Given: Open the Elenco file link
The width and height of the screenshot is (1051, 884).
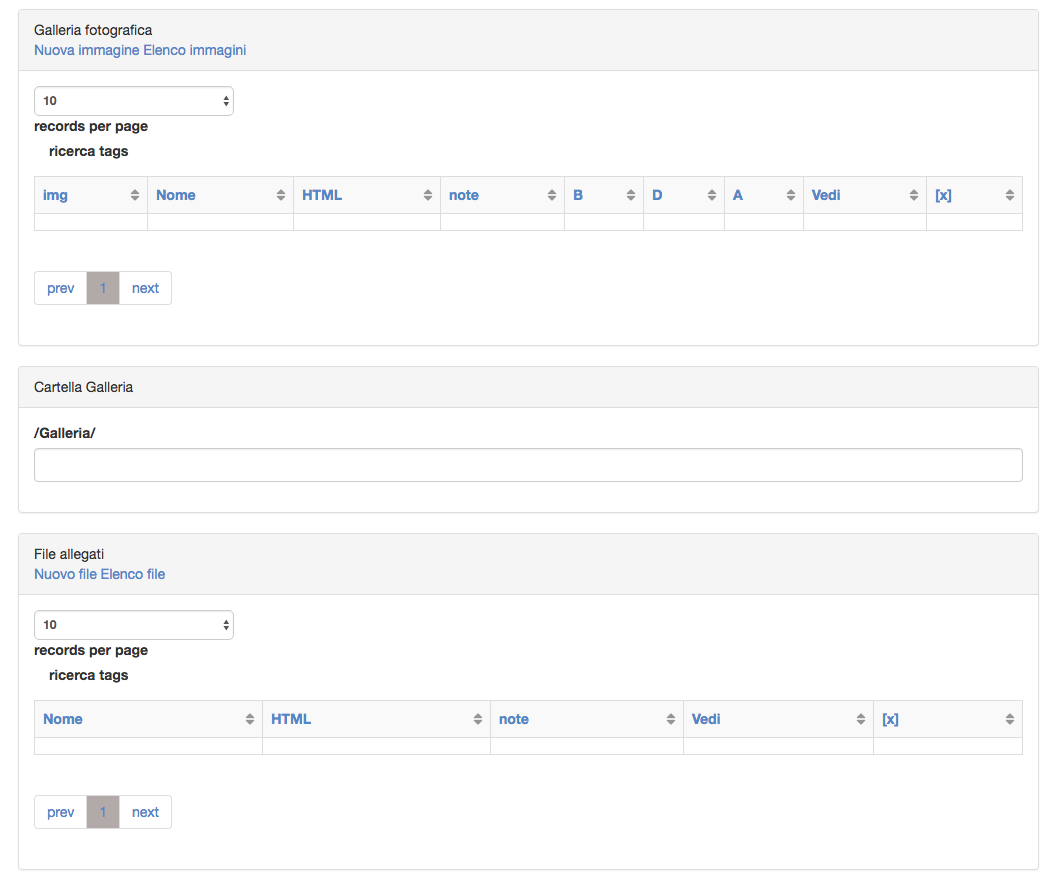Looking at the screenshot, I should tap(133, 574).
